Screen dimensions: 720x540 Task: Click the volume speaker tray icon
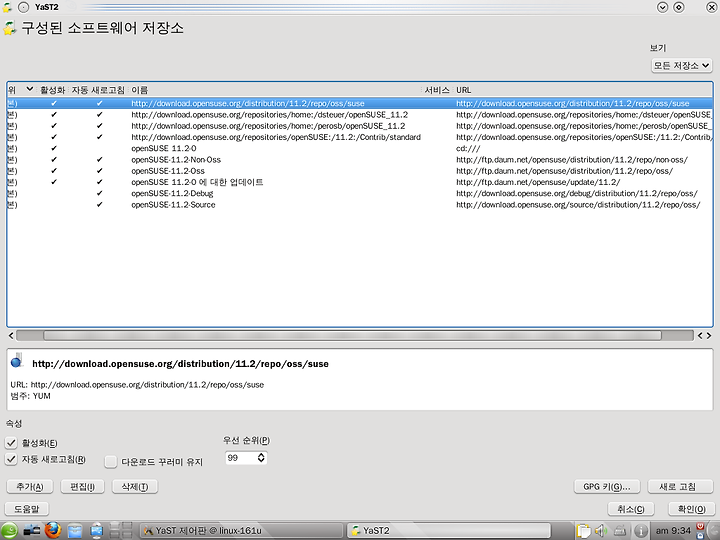601,530
